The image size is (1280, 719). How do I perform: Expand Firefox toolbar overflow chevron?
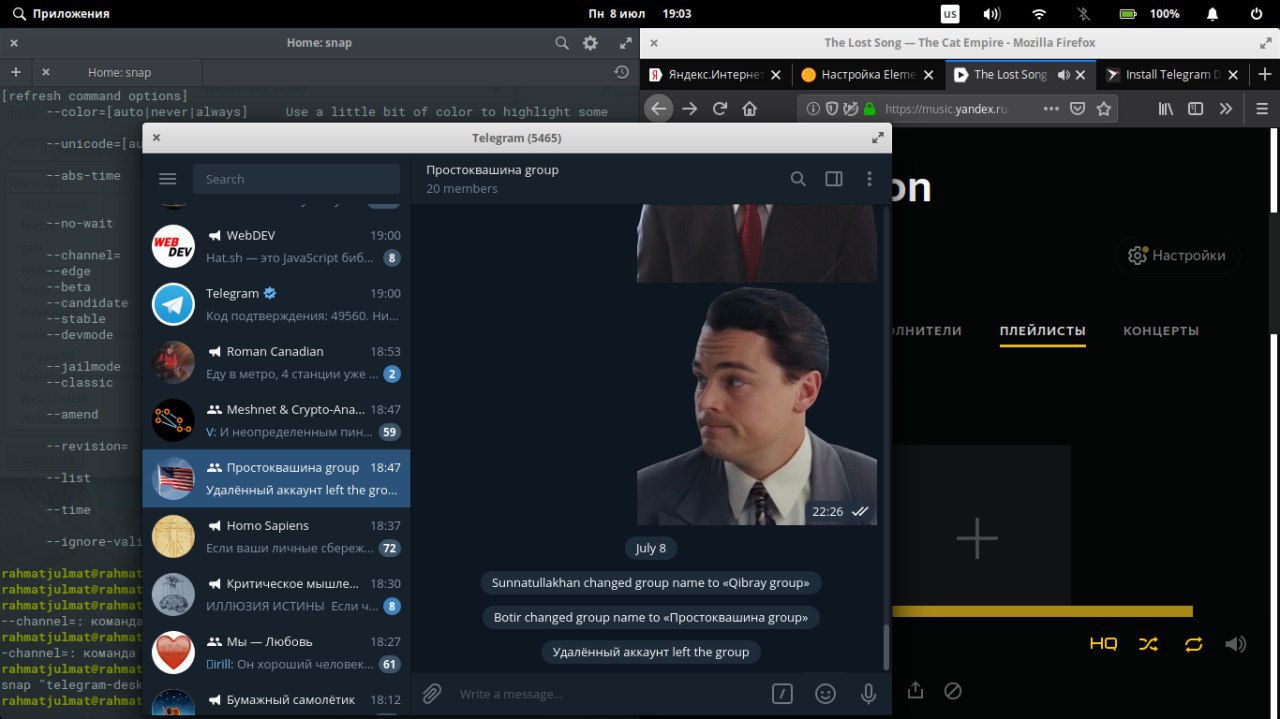point(1226,109)
